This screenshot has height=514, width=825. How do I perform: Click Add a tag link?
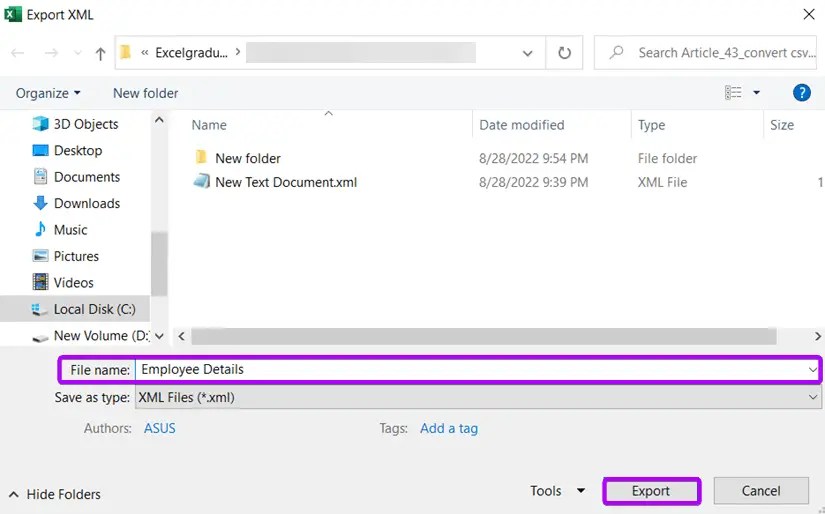[x=449, y=428]
